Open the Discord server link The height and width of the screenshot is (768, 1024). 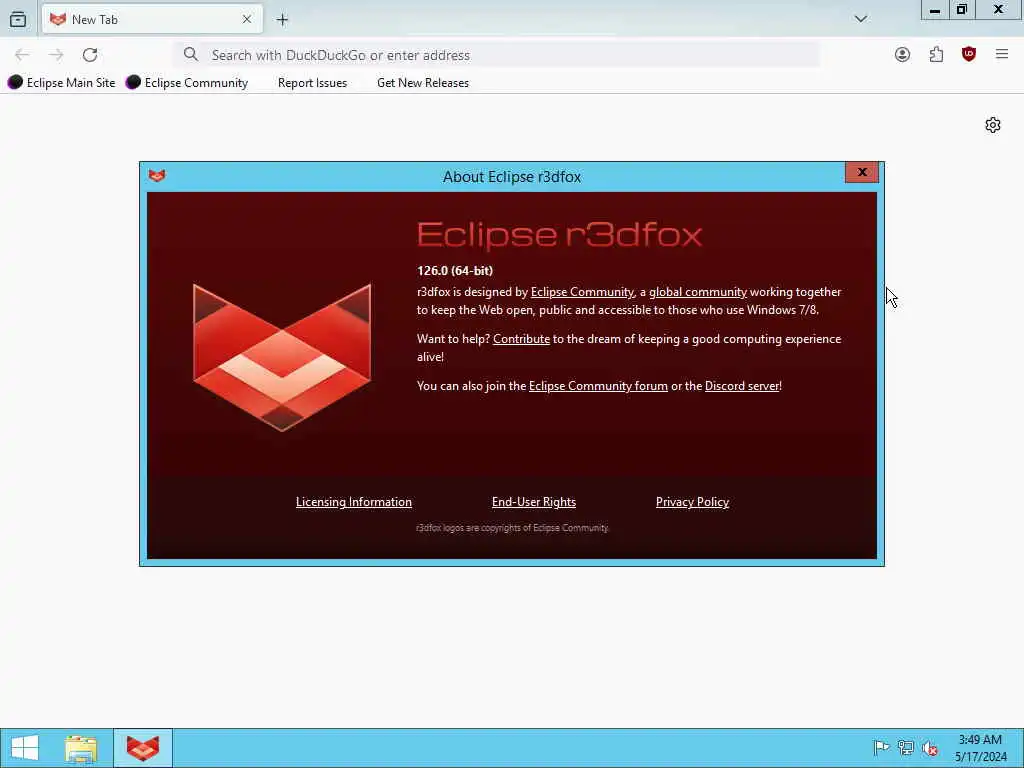[x=742, y=386]
